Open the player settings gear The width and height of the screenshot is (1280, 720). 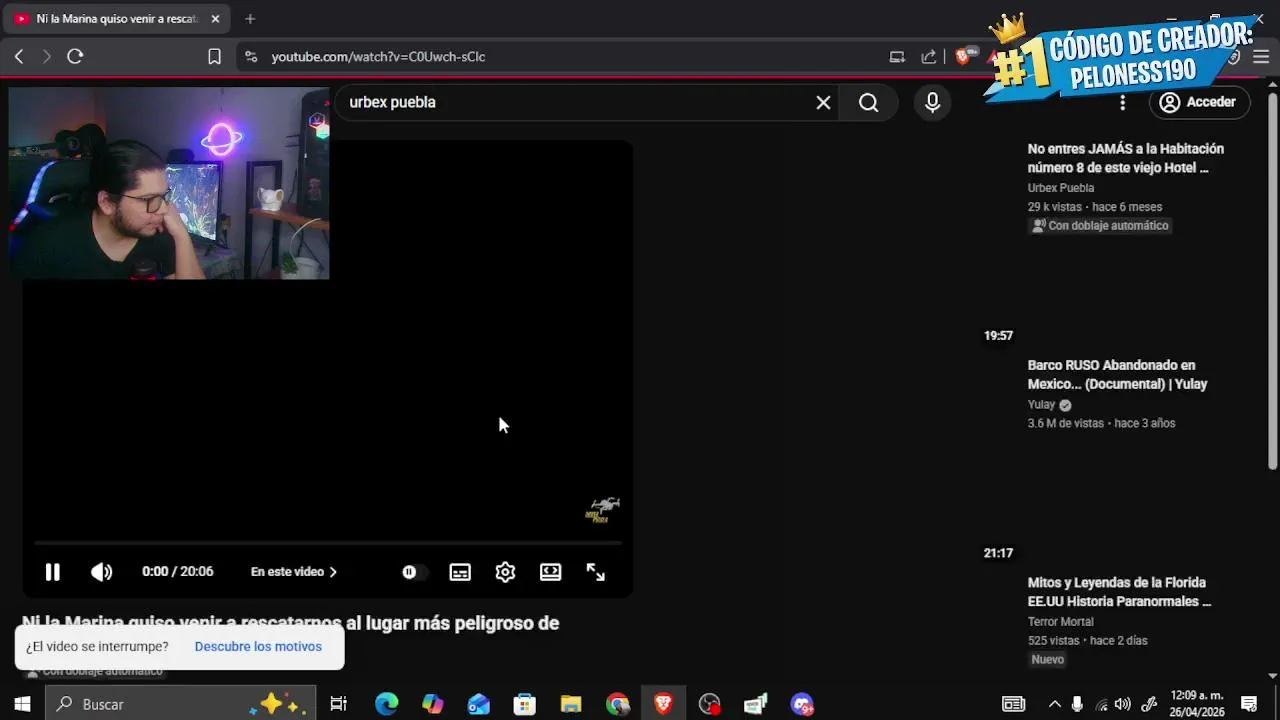(x=505, y=572)
